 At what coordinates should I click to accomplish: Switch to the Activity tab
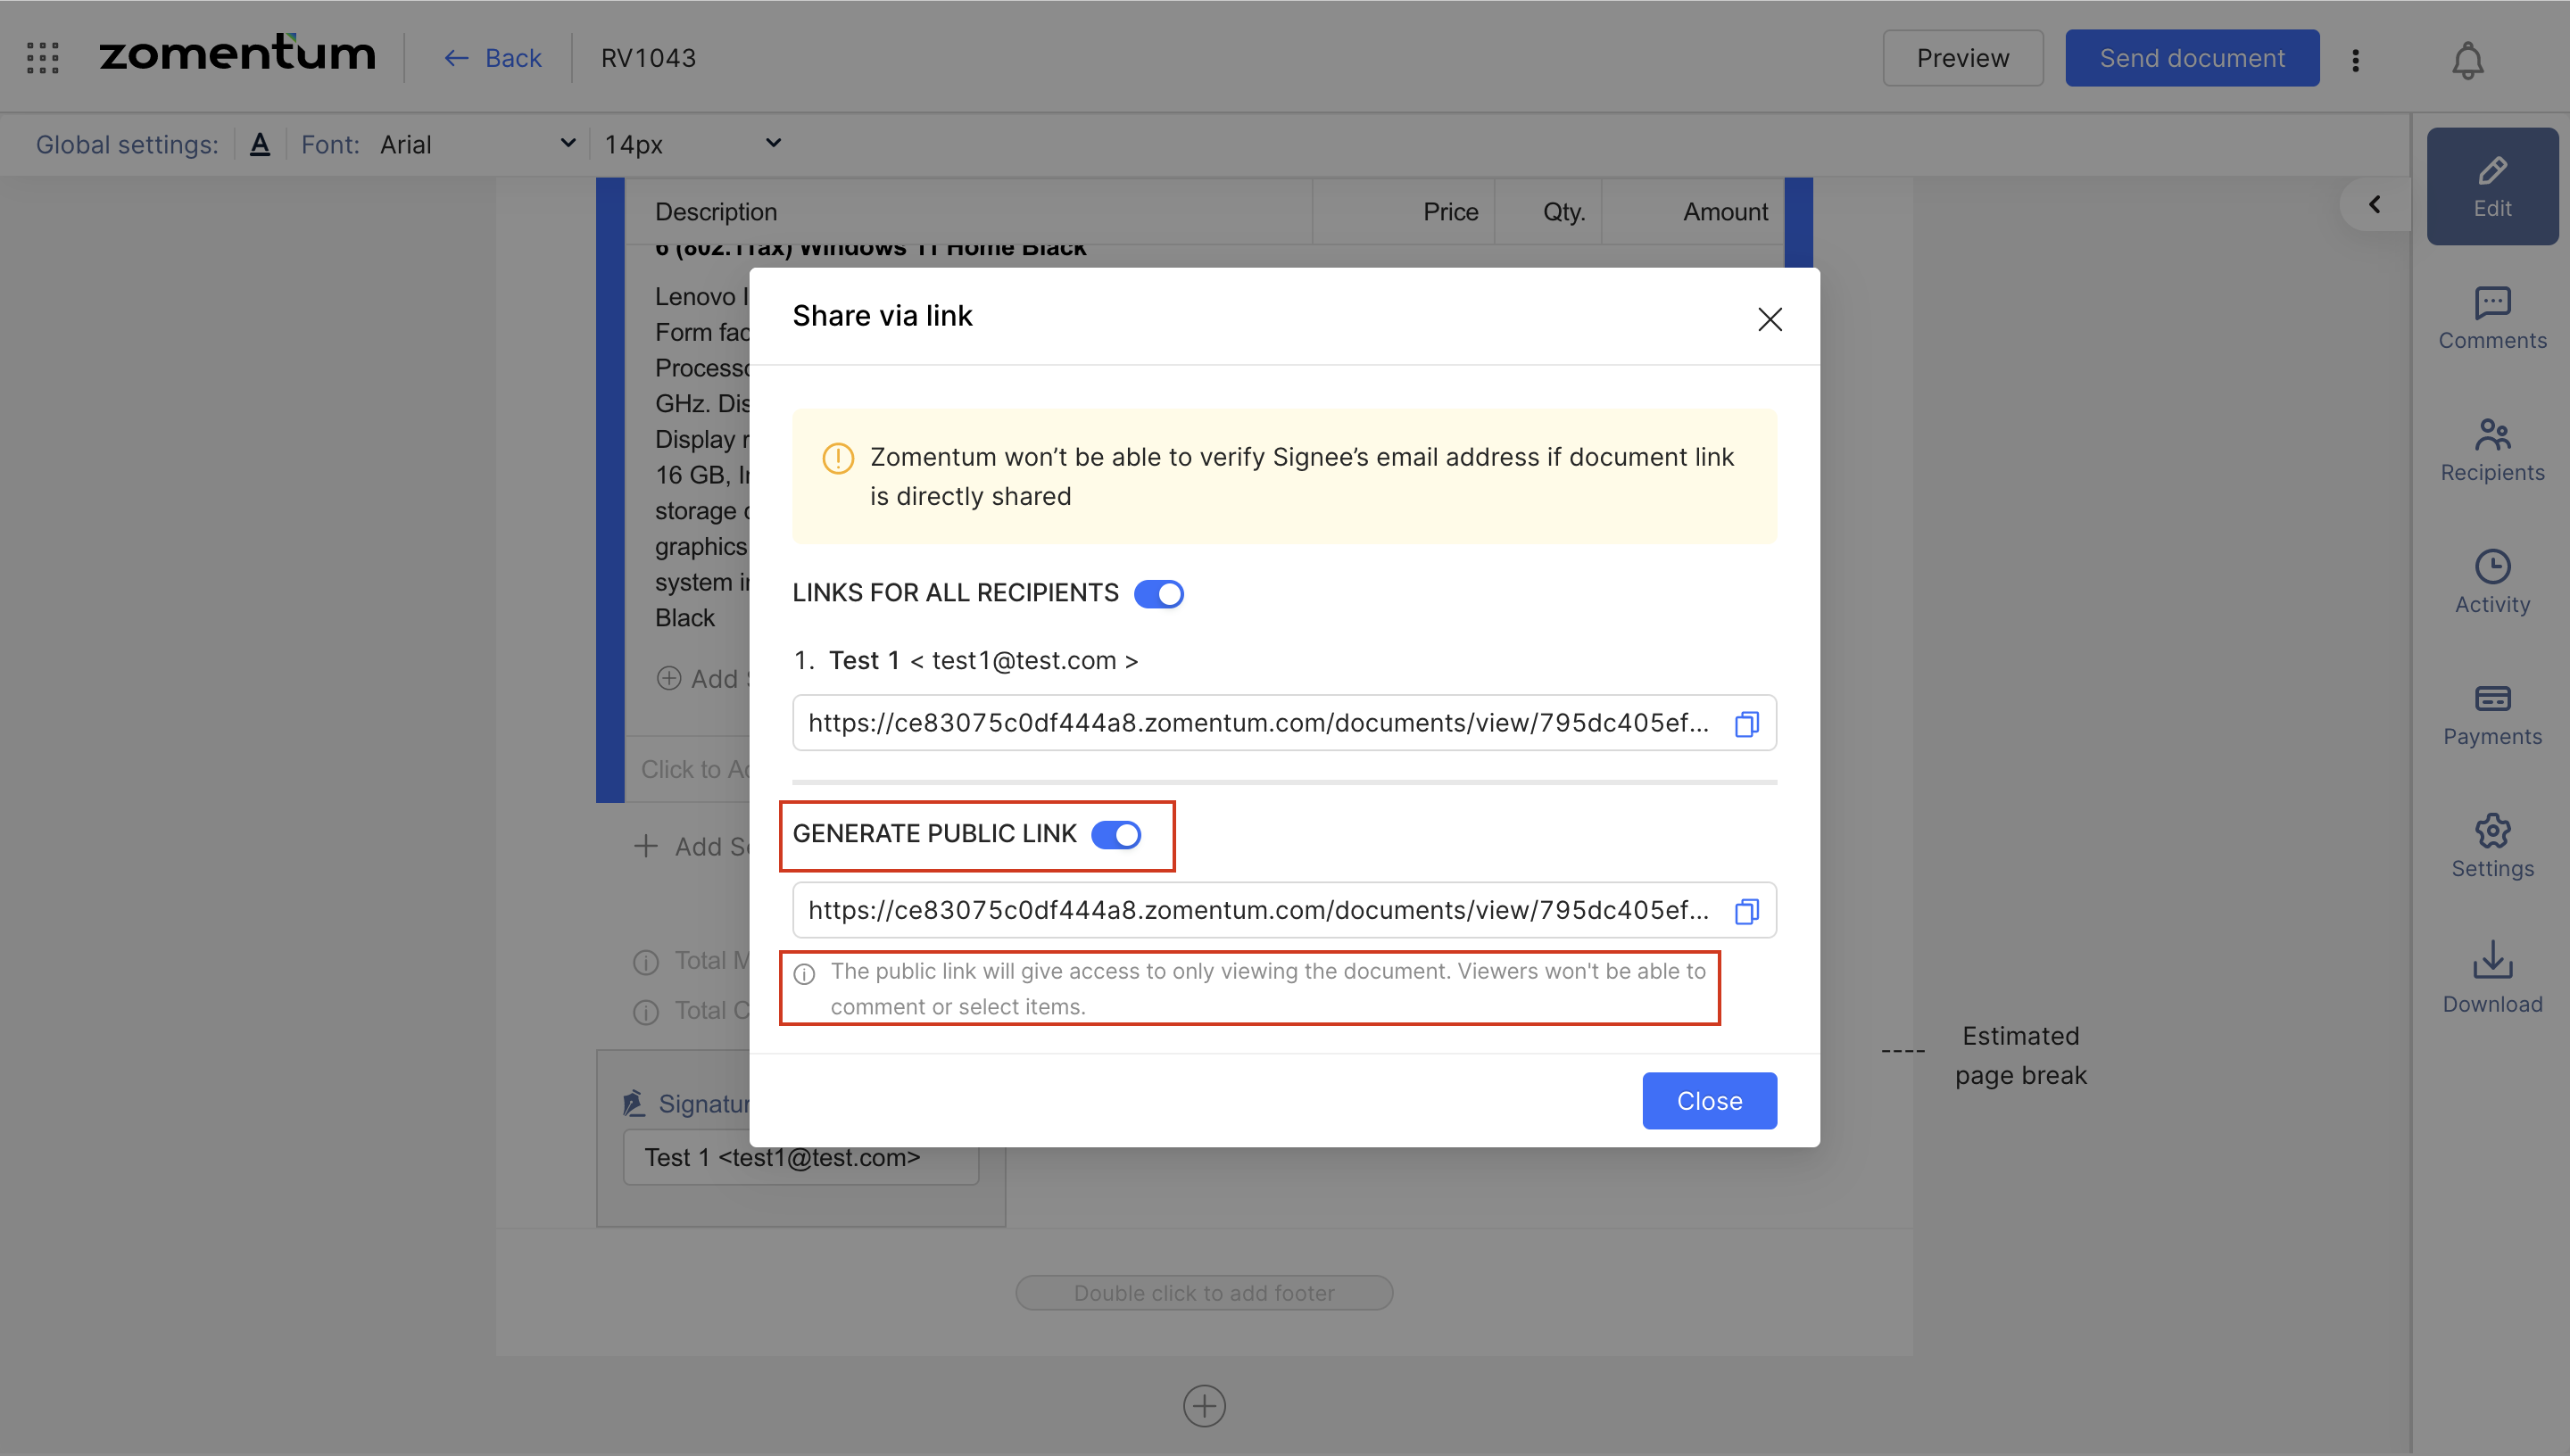click(x=2491, y=582)
